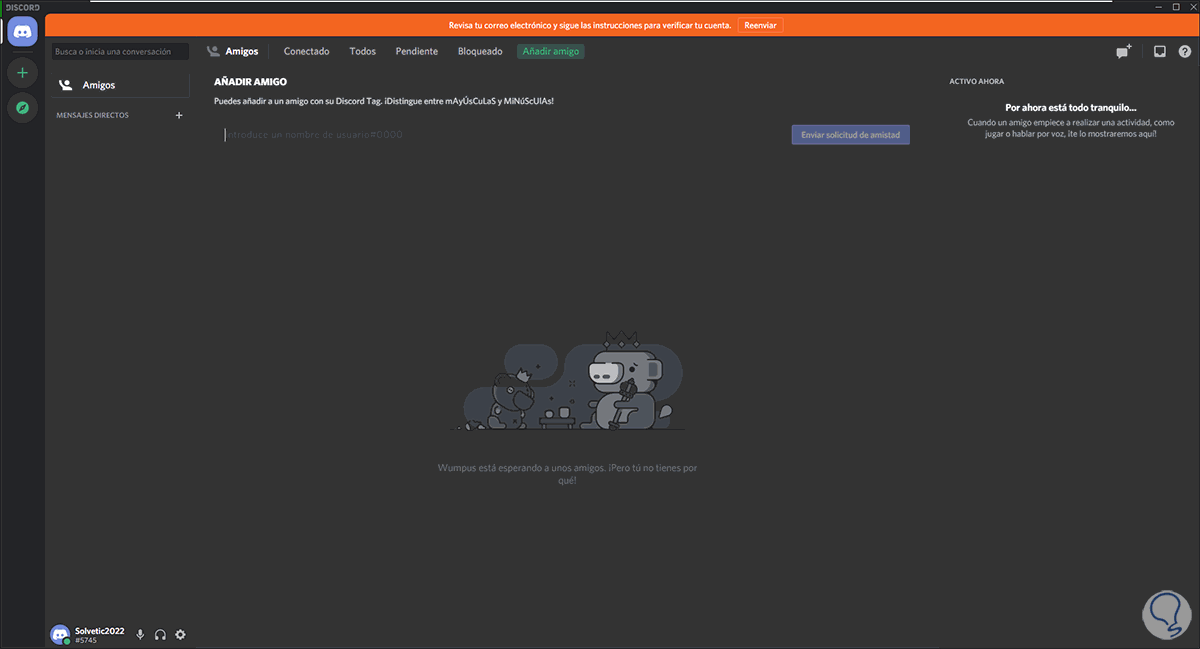The height and width of the screenshot is (649, 1200).
Task: Click the green plus to add a server
Action: click(x=21, y=71)
